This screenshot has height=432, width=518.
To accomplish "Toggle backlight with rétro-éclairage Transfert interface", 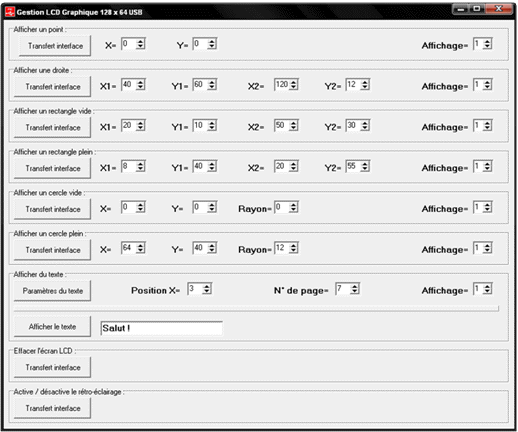I will (52, 408).
